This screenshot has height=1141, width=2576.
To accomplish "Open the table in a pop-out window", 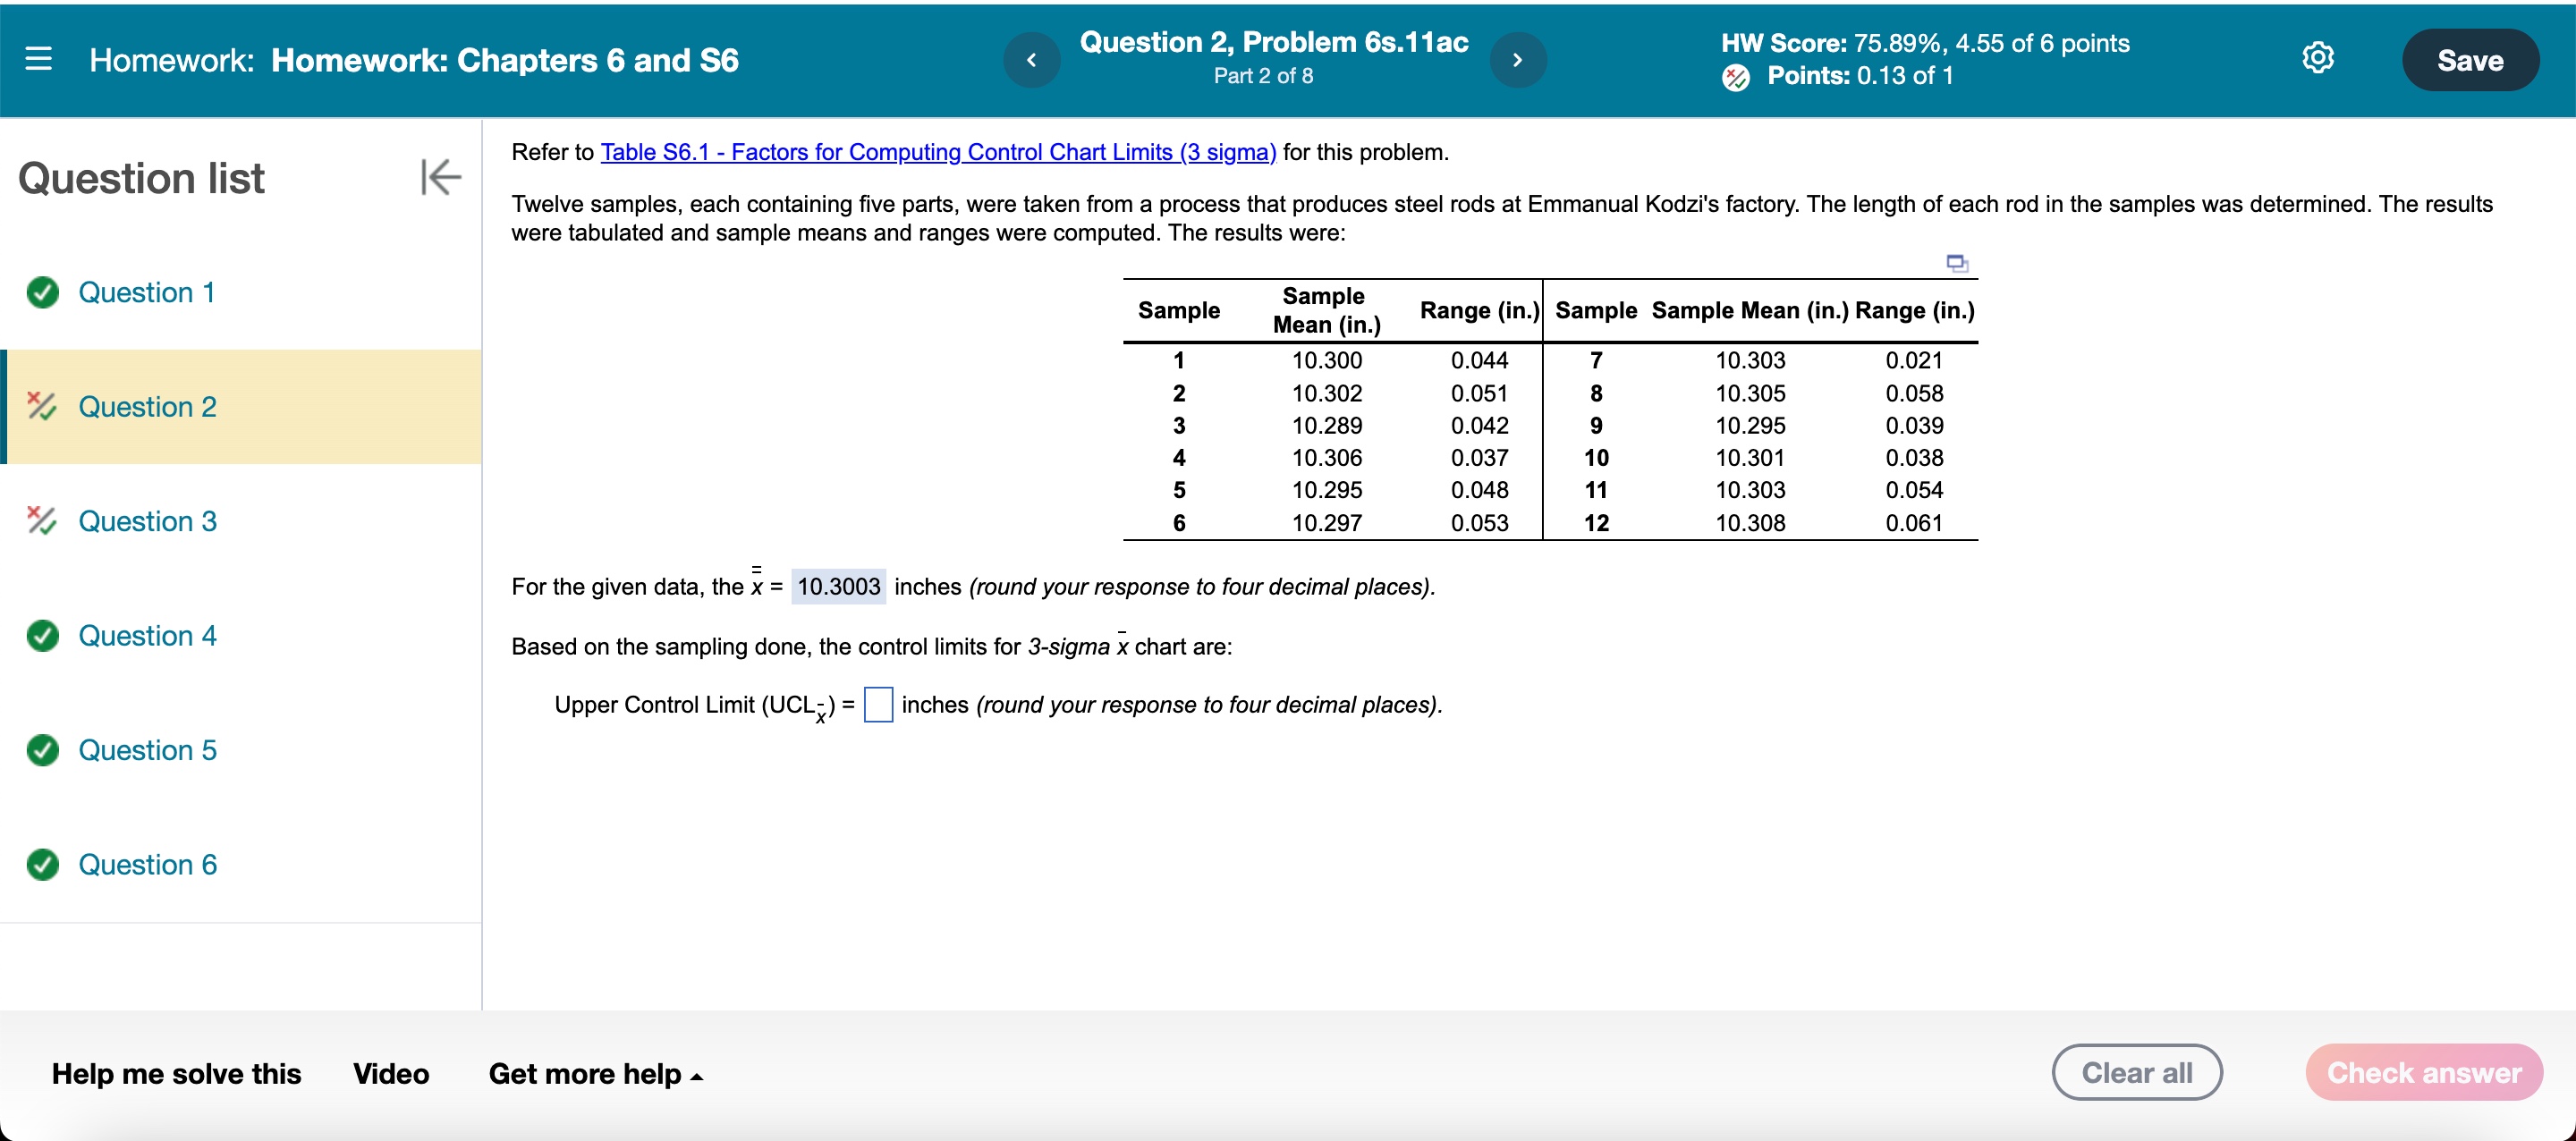I will pos(1957,262).
